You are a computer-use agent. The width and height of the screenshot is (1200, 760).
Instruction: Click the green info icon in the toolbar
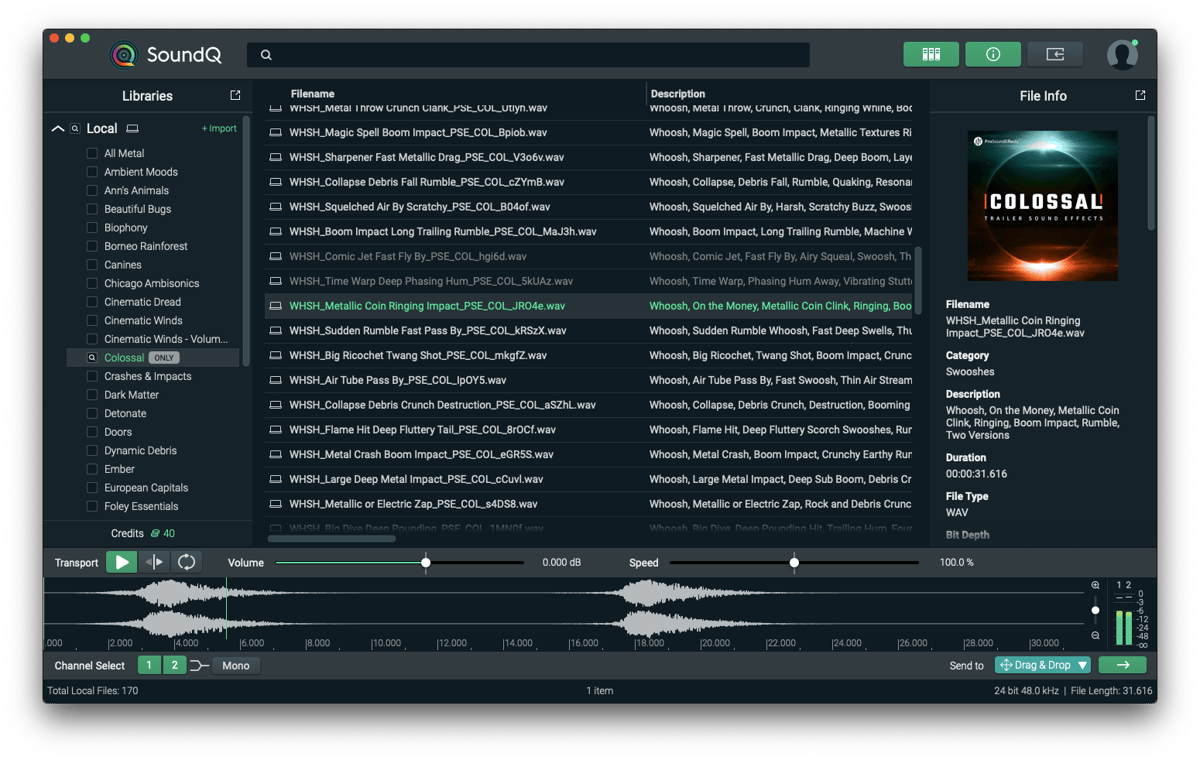coord(993,54)
